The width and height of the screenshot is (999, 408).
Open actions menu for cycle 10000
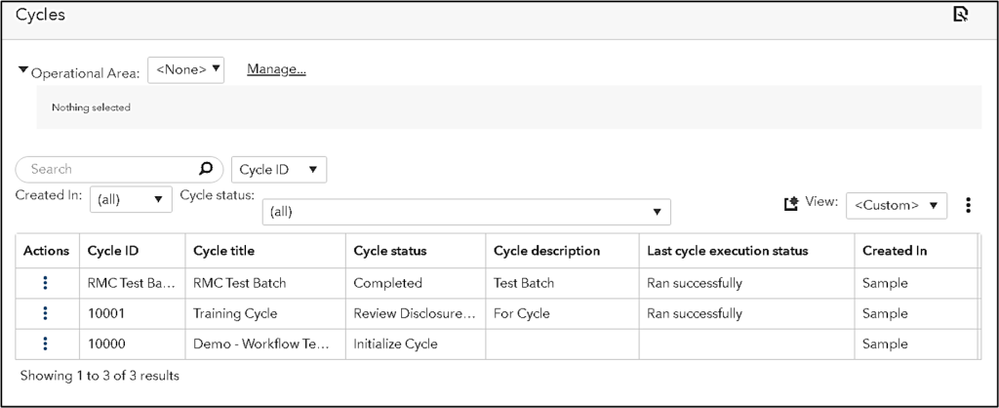pos(45,343)
